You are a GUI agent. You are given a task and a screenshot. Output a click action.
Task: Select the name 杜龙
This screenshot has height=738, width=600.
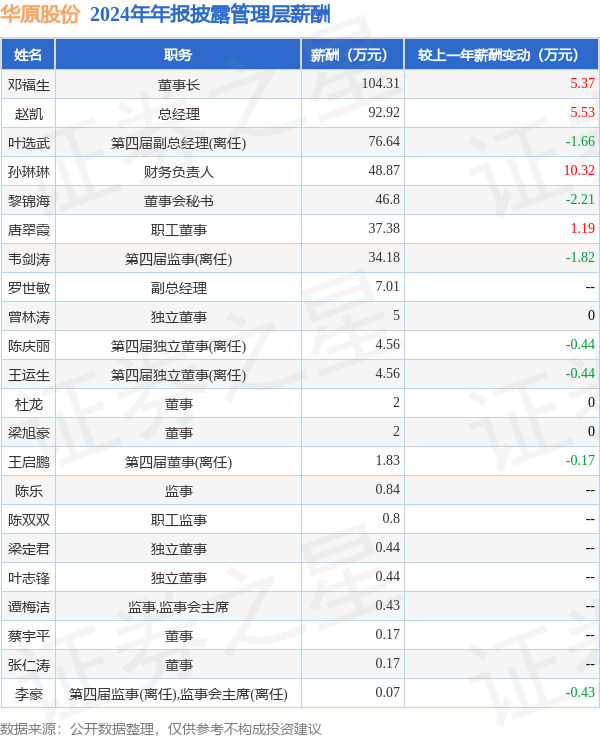coord(29,404)
